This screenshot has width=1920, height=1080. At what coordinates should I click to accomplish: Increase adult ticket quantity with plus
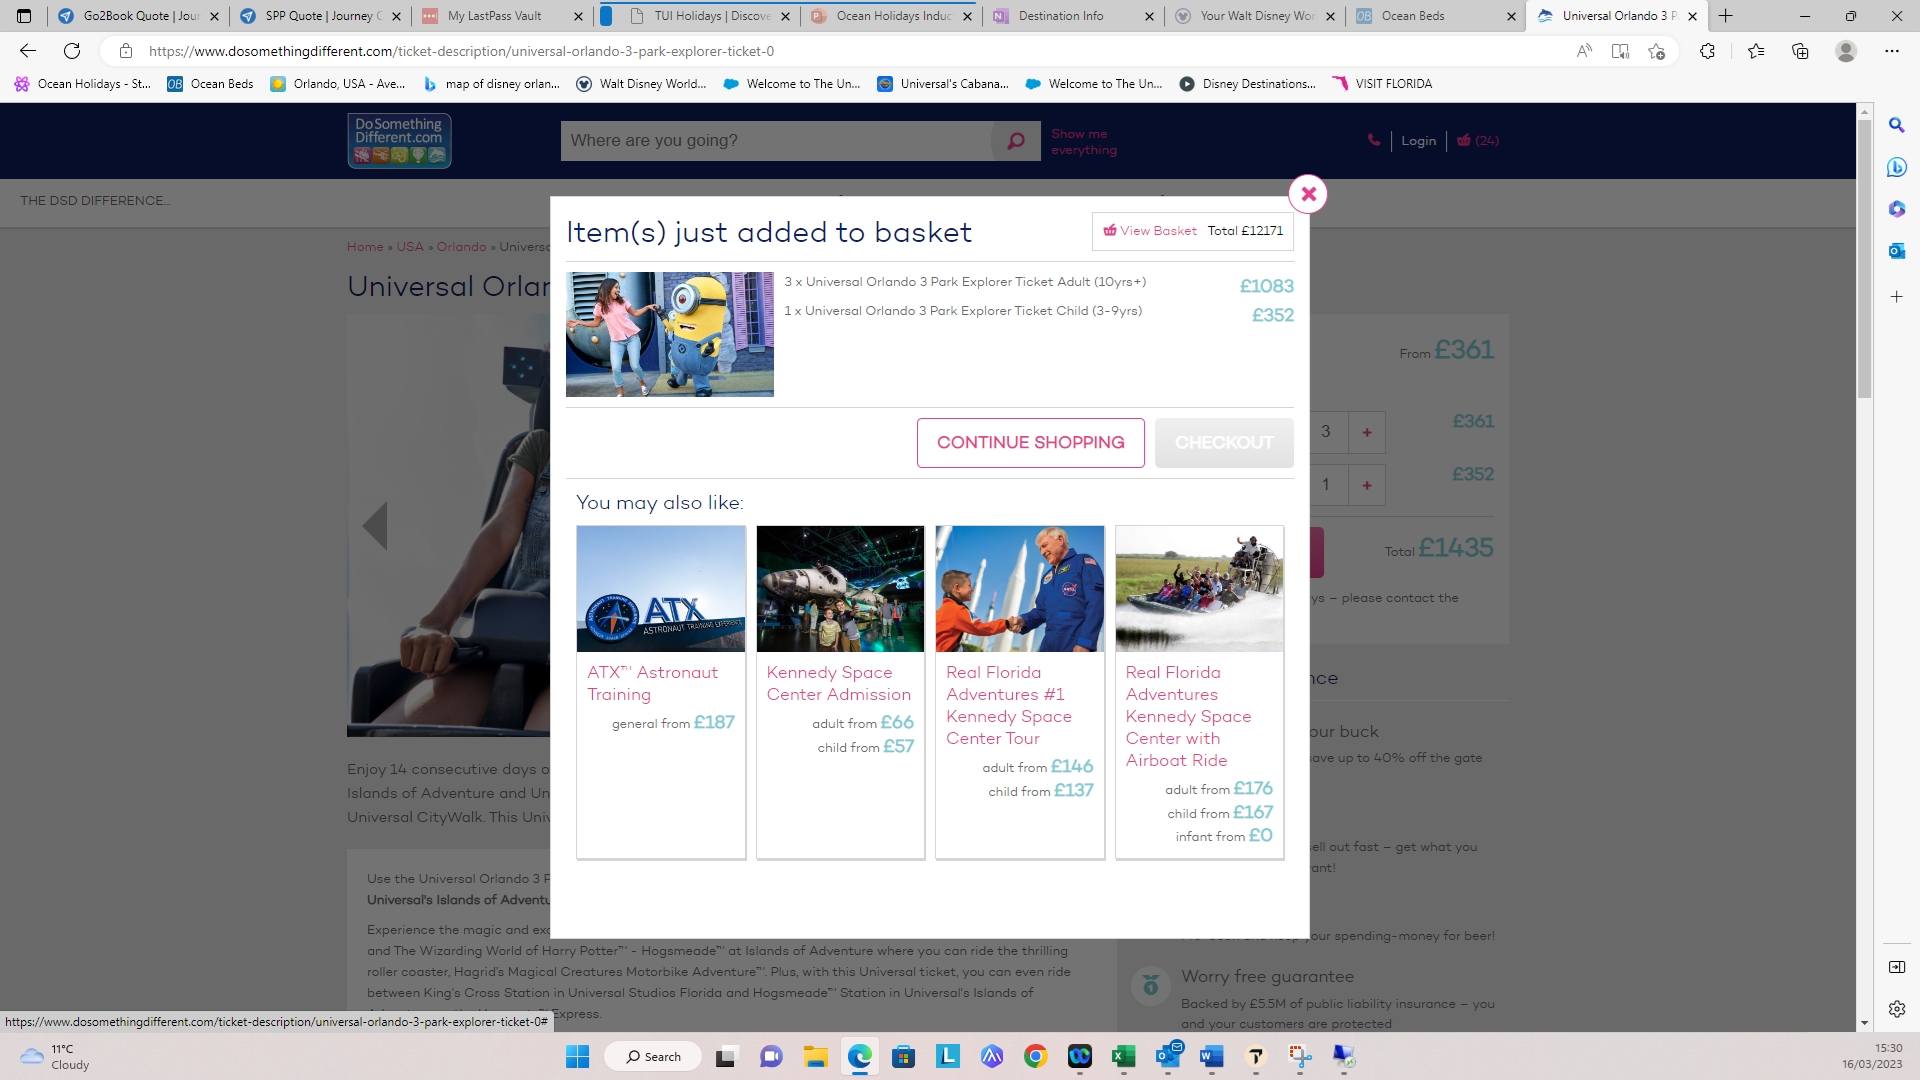click(x=1366, y=433)
